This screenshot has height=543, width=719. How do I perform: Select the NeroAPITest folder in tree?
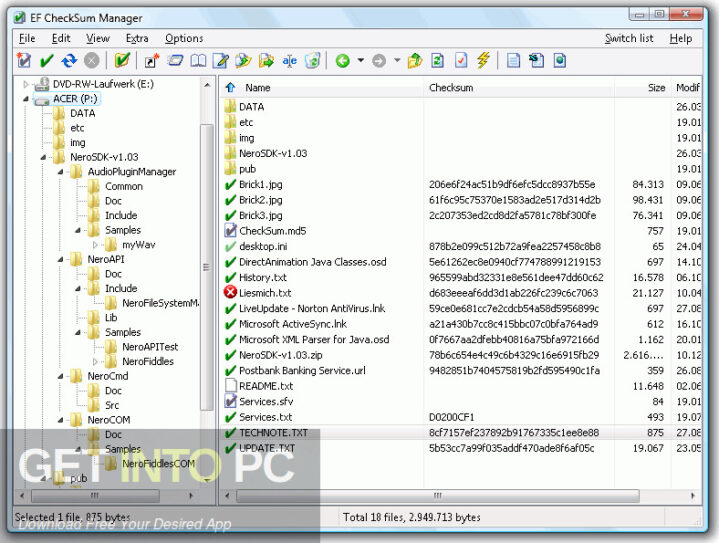point(150,347)
